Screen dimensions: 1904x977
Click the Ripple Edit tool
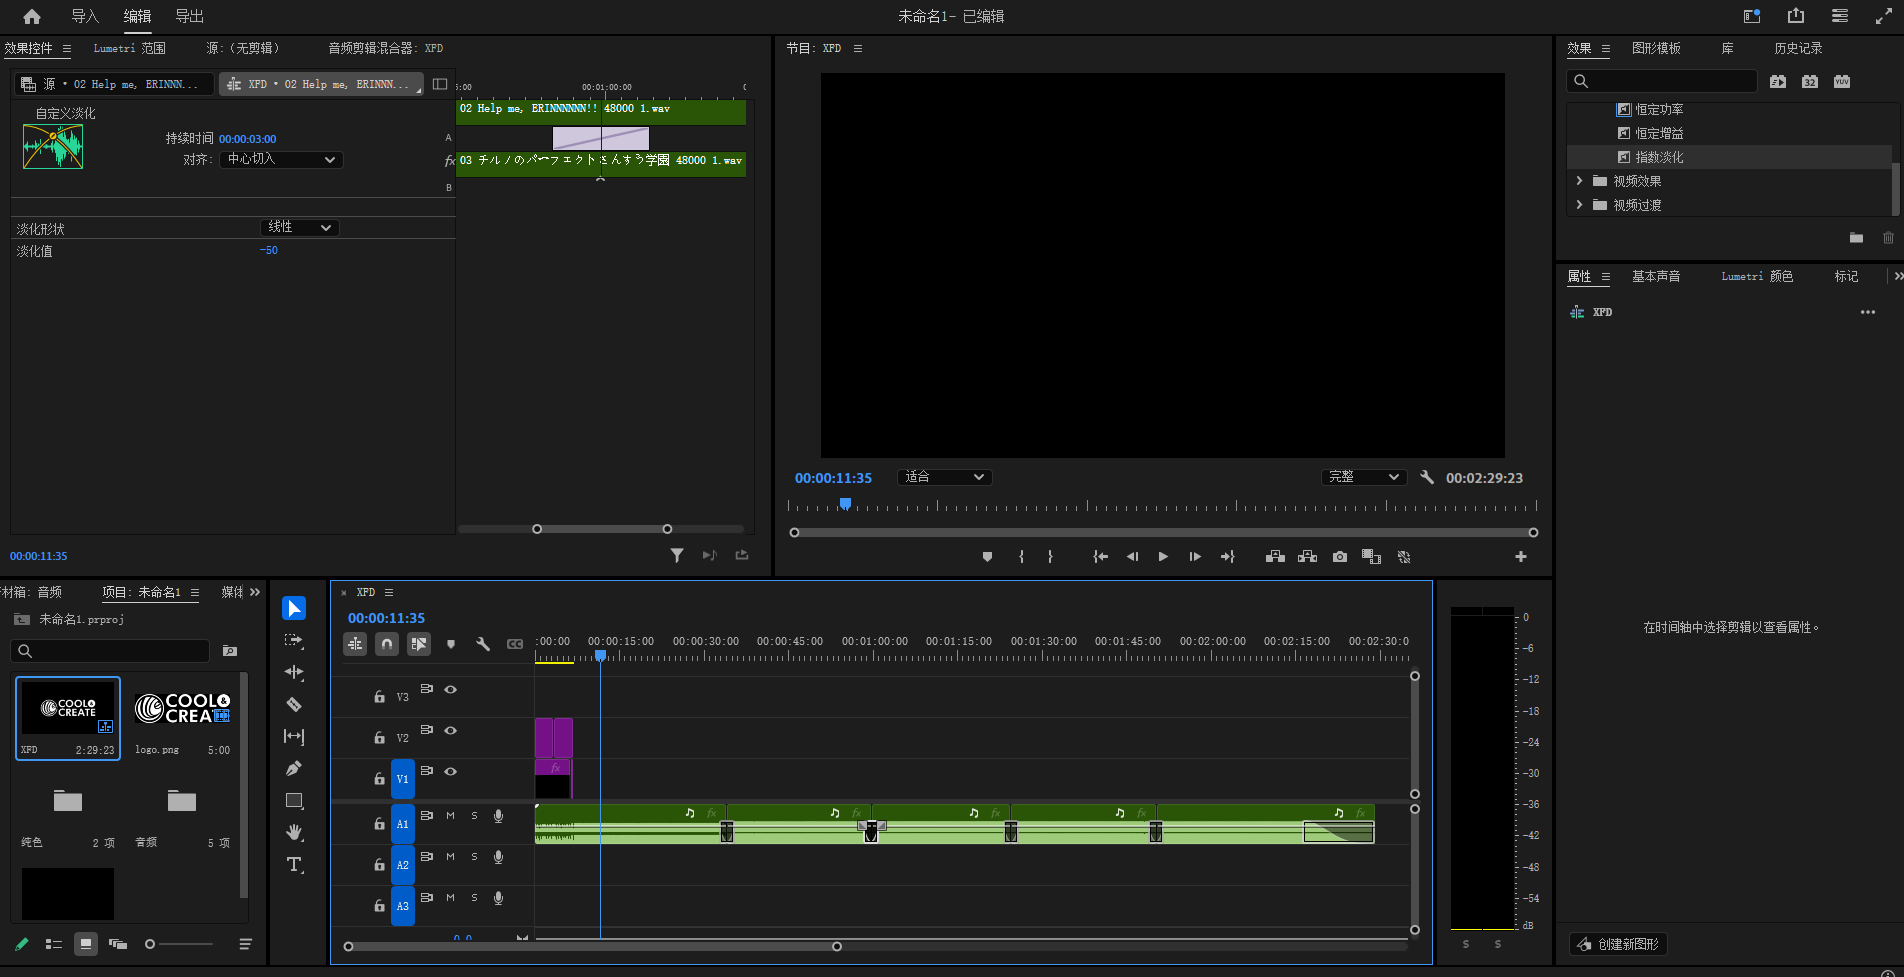[x=294, y=673]
